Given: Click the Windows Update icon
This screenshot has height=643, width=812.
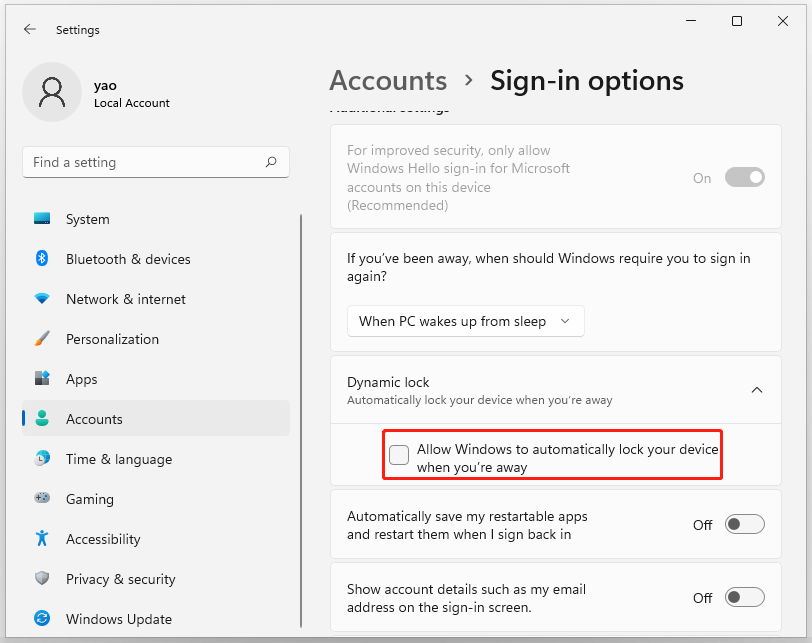Looking at the screenshot, I should (x=42, y=619).
